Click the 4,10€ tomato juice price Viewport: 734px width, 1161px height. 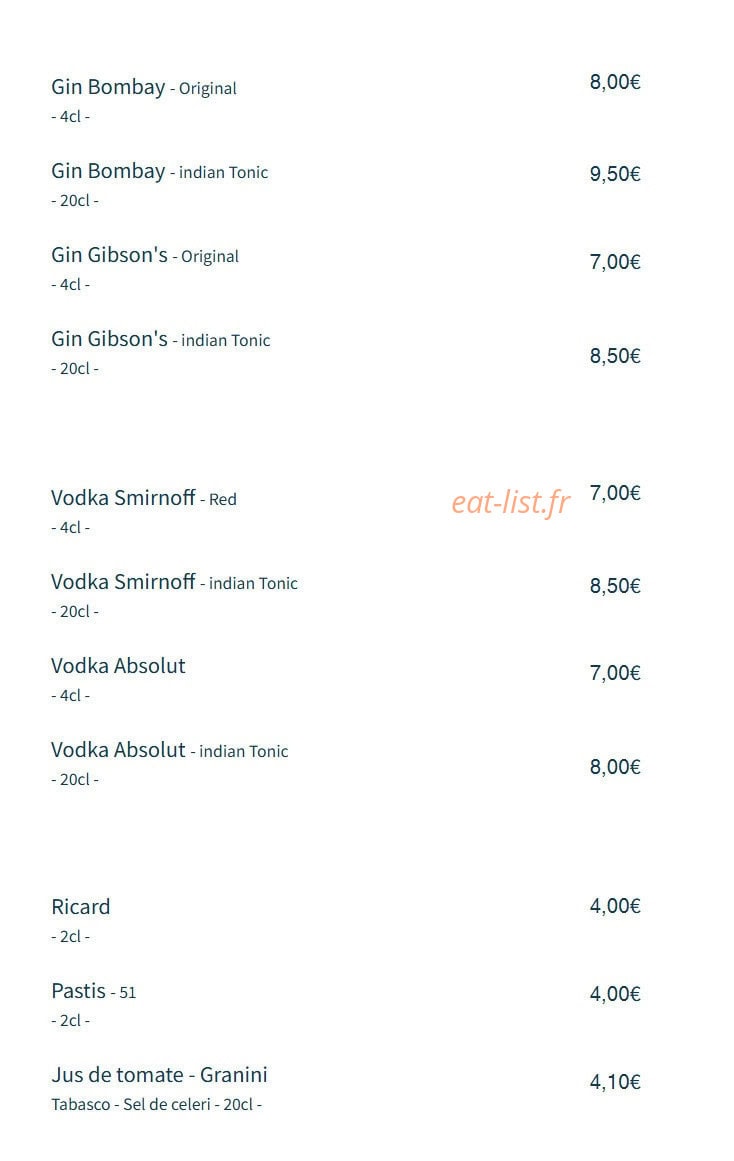coord(615,1083)
